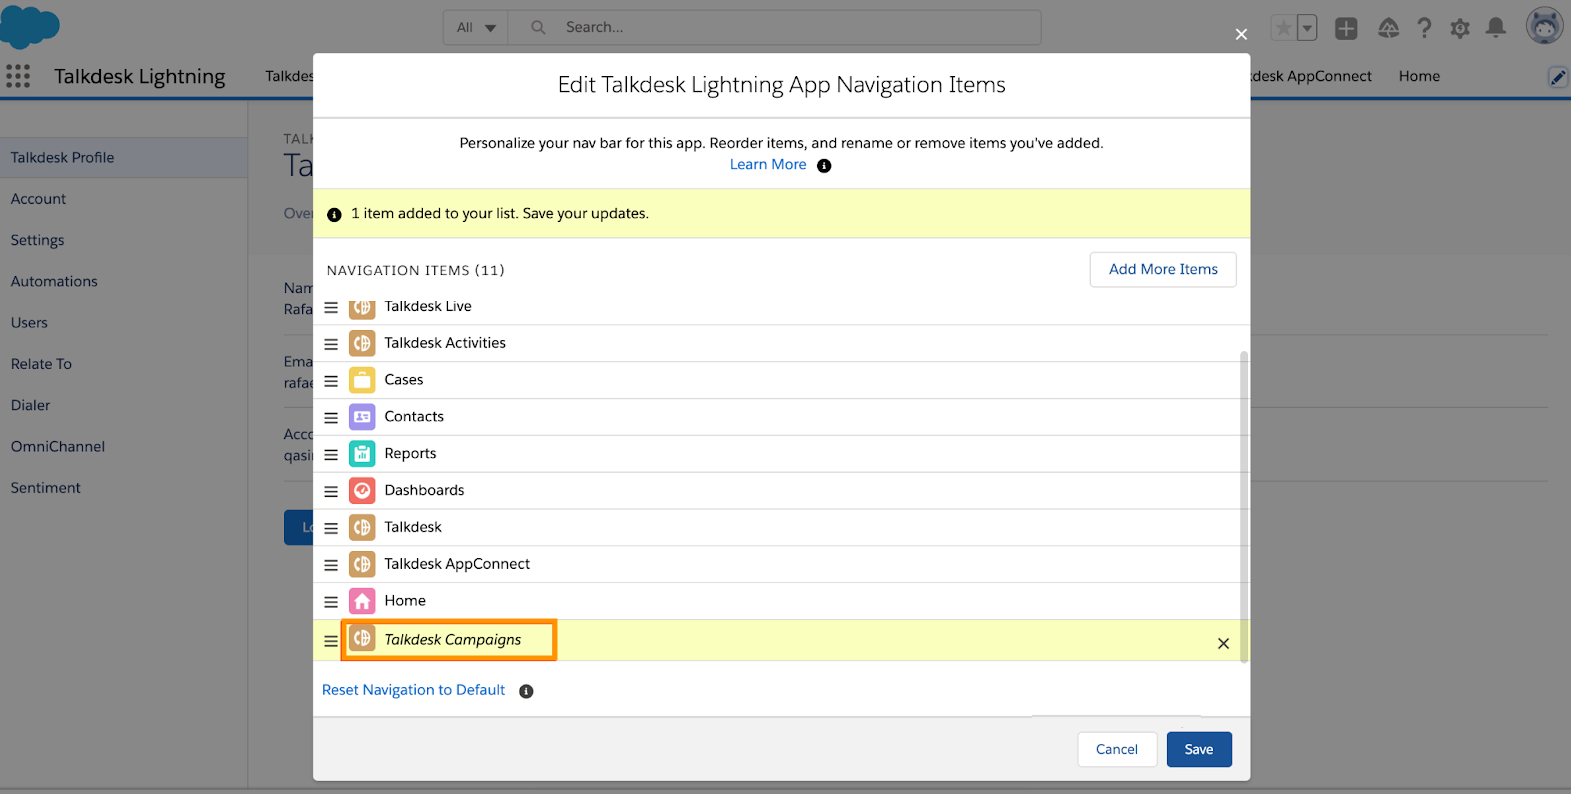Image resolution: width=1571 pixels, height=794 pixels.
Task: Click the teal Reports icon
Action: [362, 454]
